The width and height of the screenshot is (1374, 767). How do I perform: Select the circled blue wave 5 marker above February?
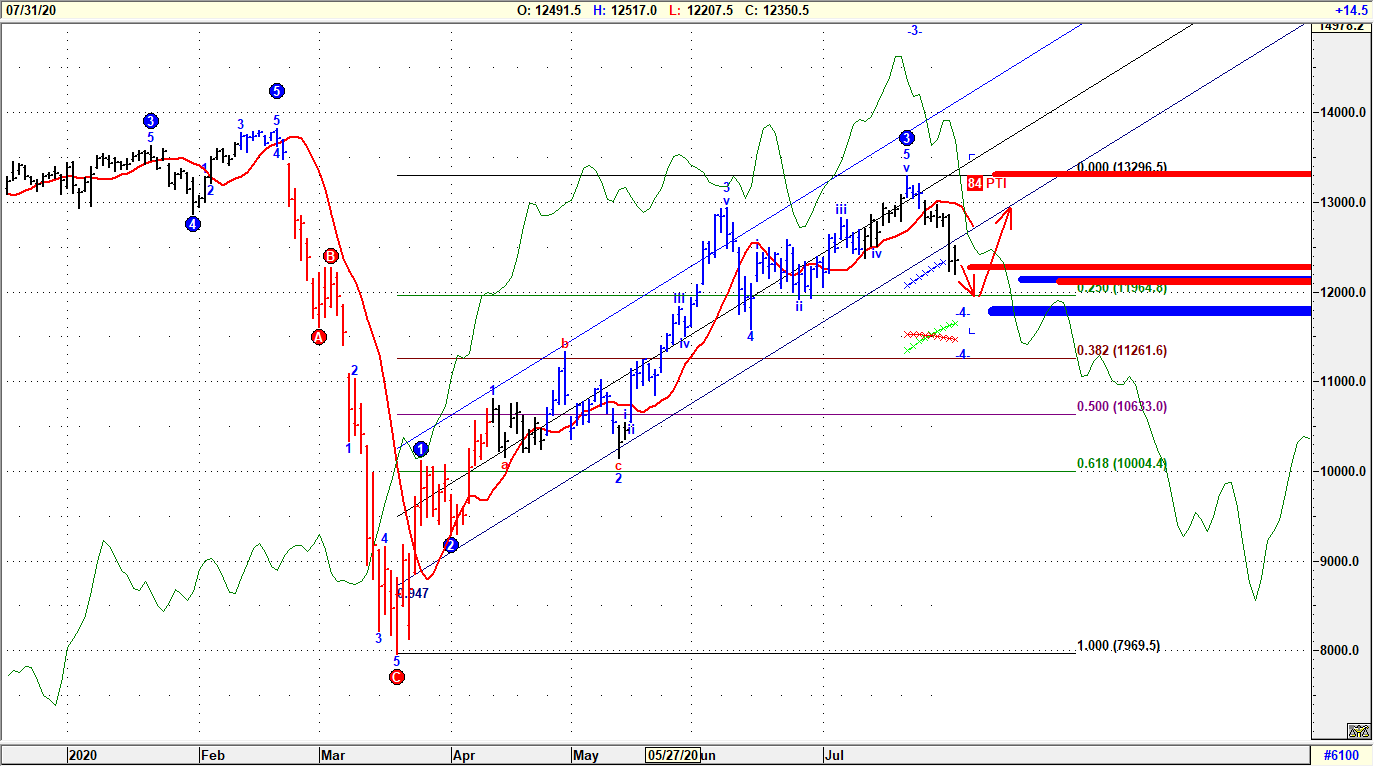click(276, 90)
